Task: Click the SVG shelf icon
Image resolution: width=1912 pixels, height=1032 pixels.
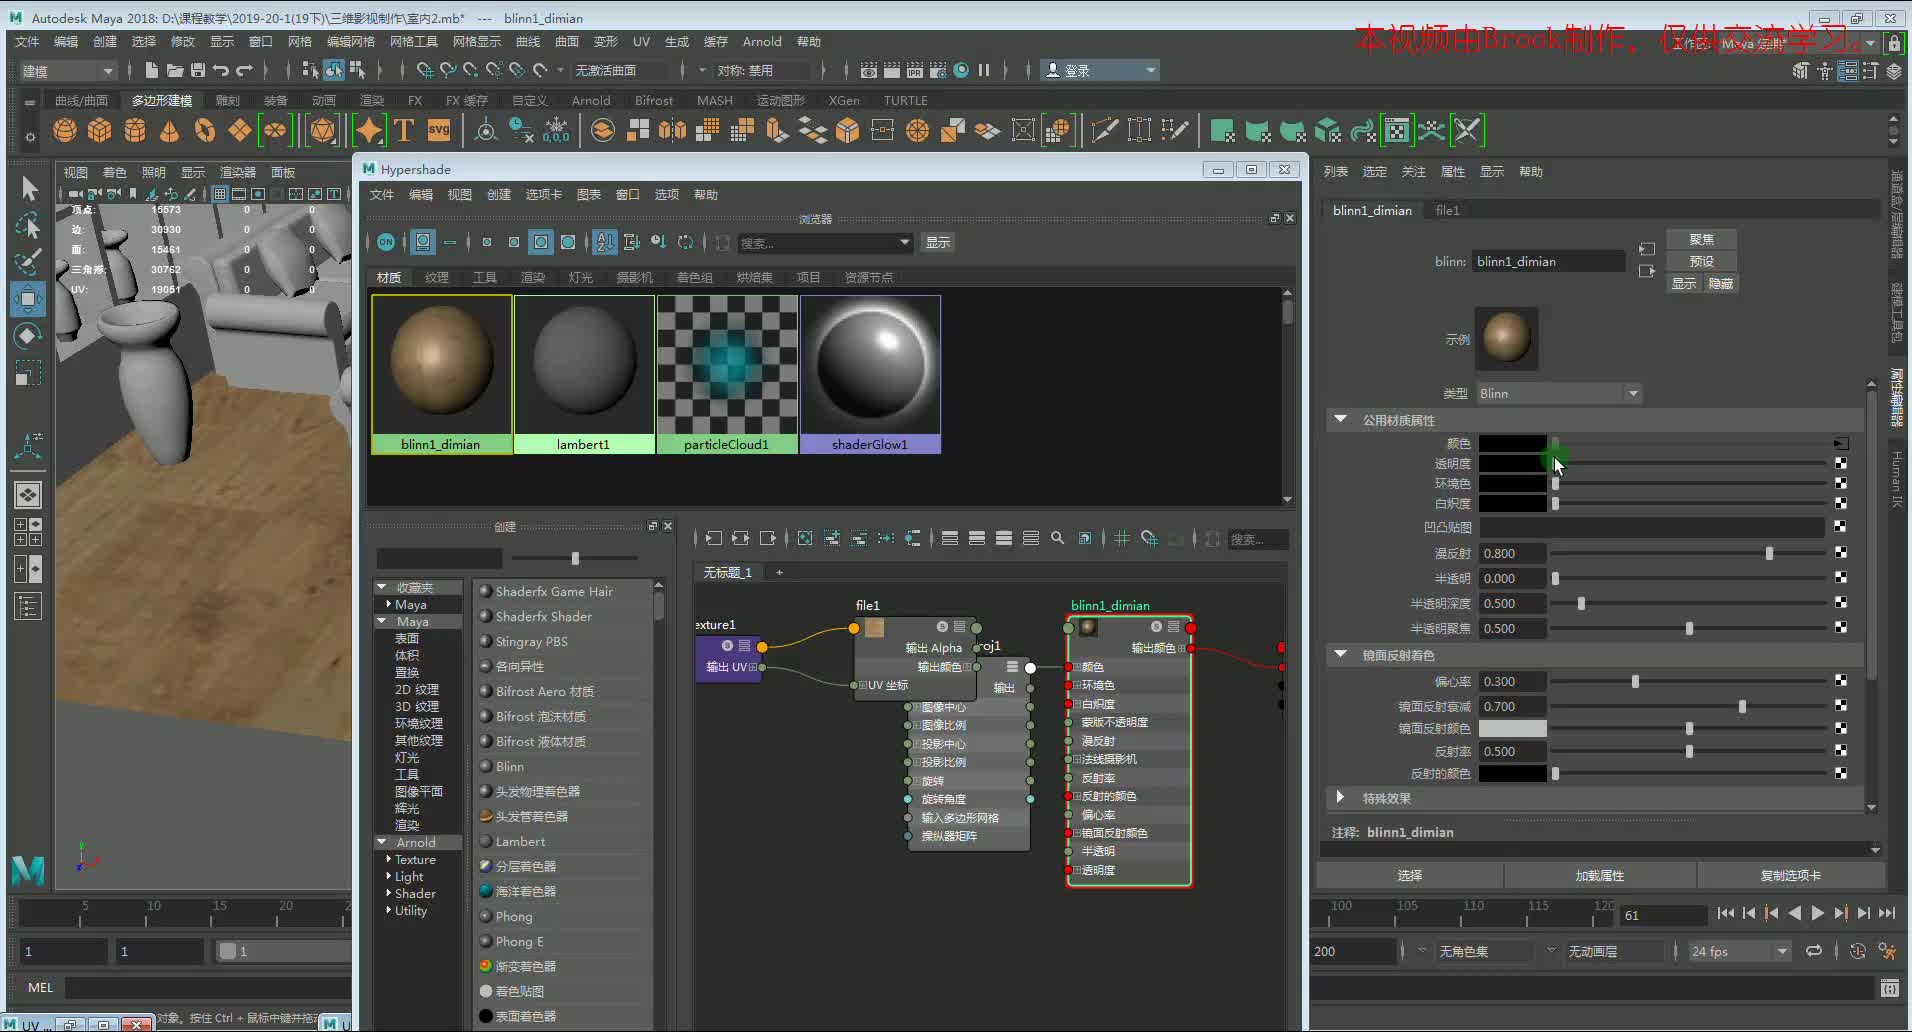Action: click(439, 130)
